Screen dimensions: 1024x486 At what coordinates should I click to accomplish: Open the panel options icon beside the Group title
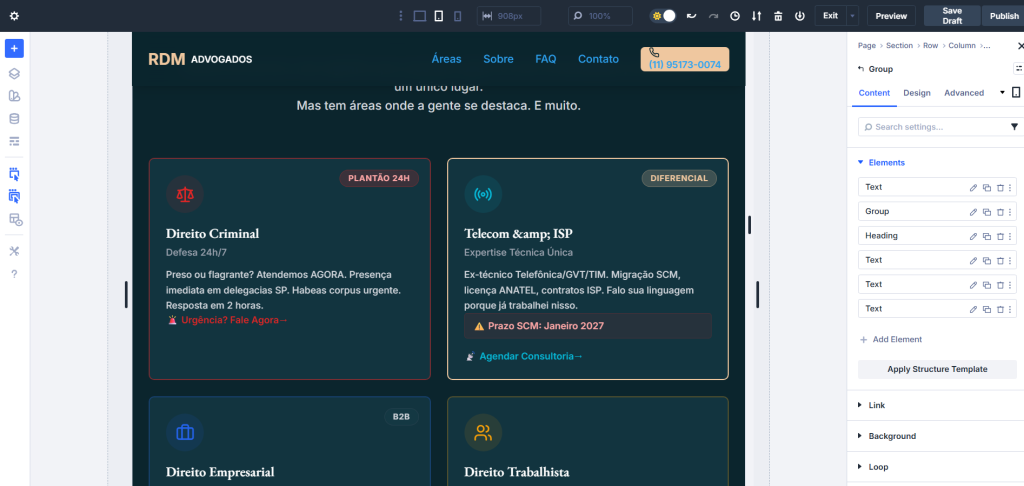coord(1018,68)
